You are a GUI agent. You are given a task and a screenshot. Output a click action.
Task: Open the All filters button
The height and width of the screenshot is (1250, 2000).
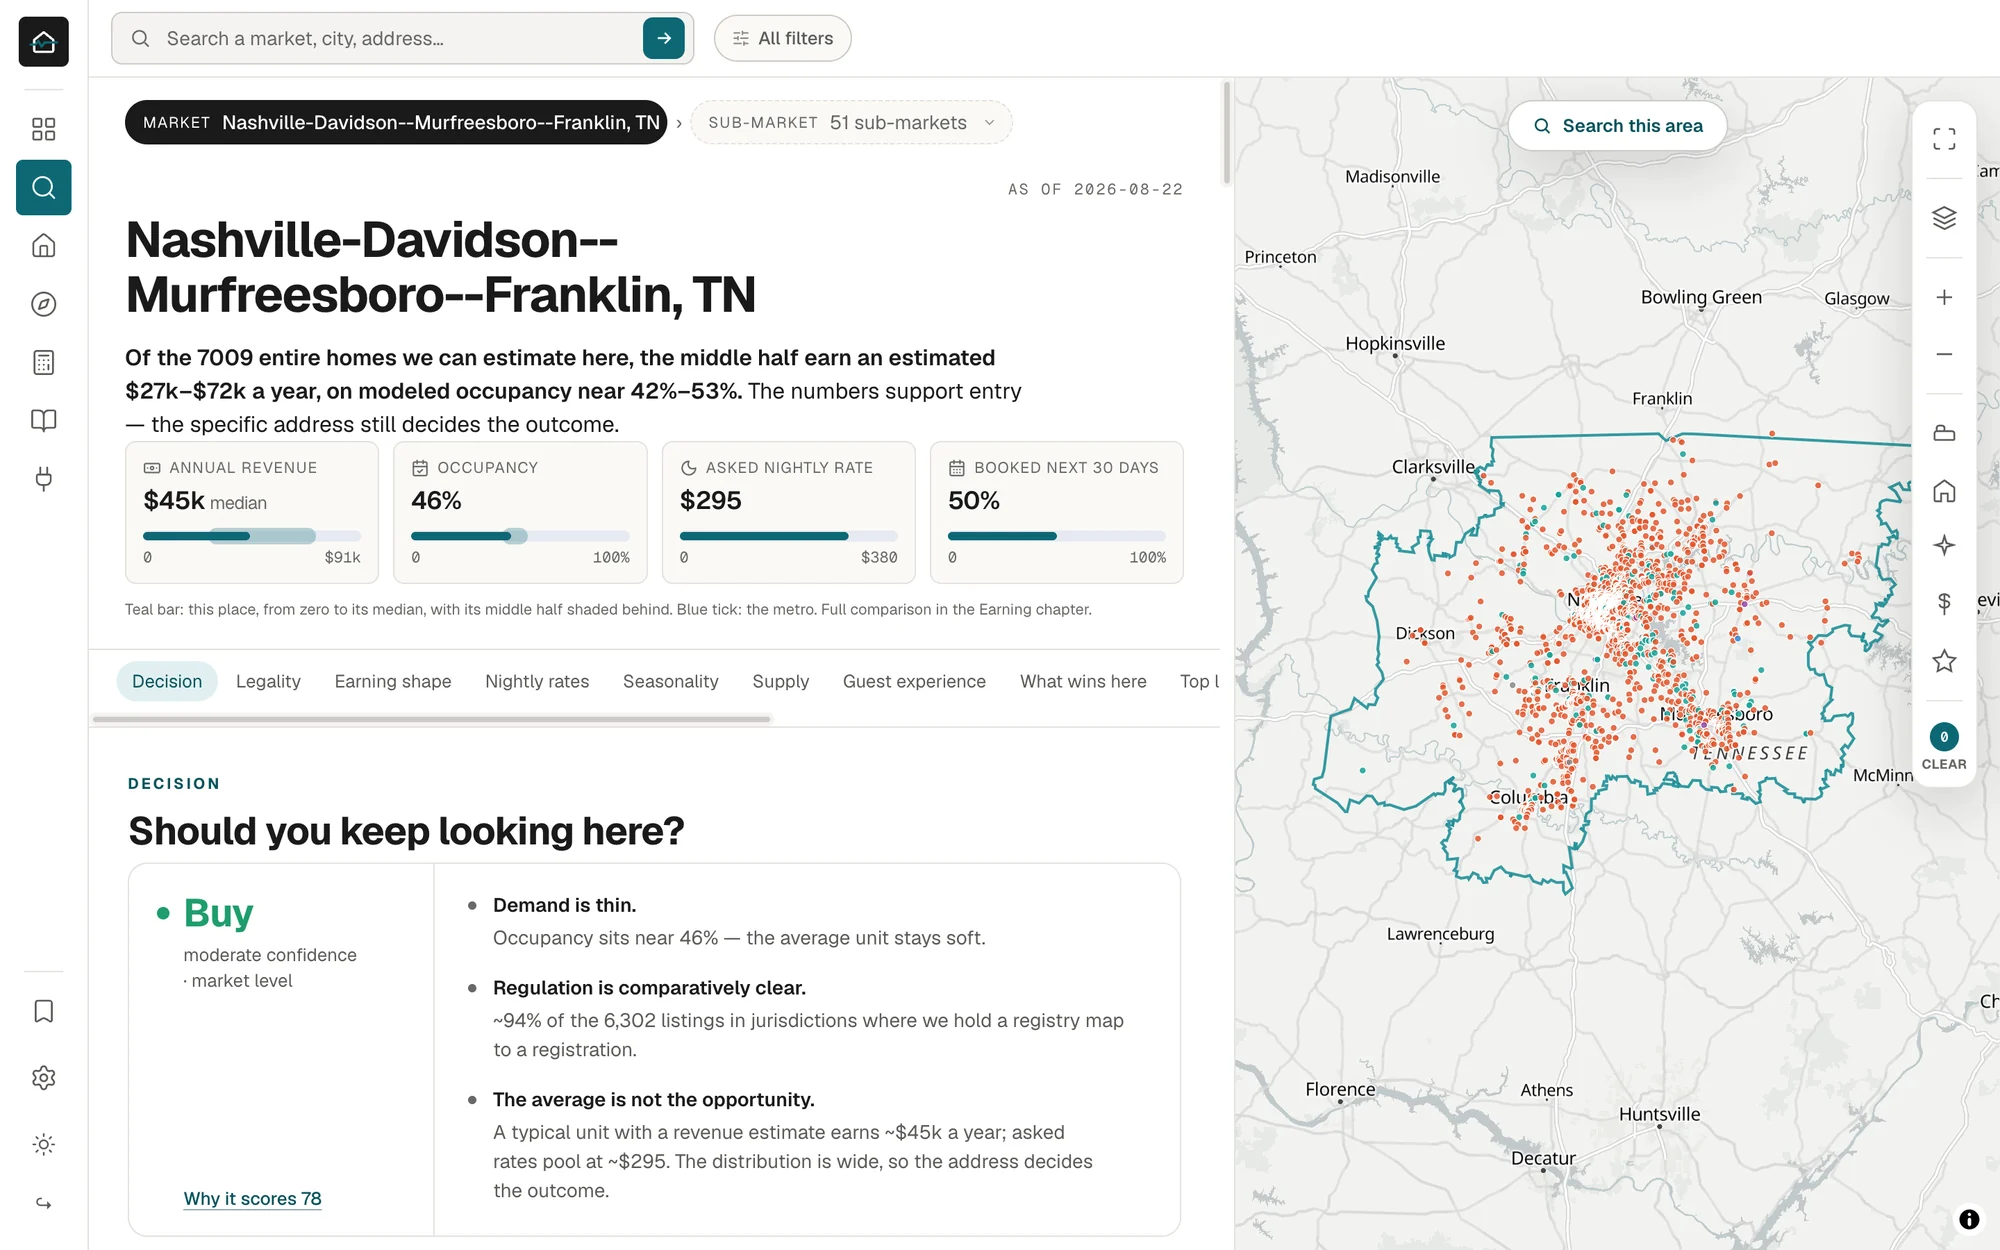783,38
